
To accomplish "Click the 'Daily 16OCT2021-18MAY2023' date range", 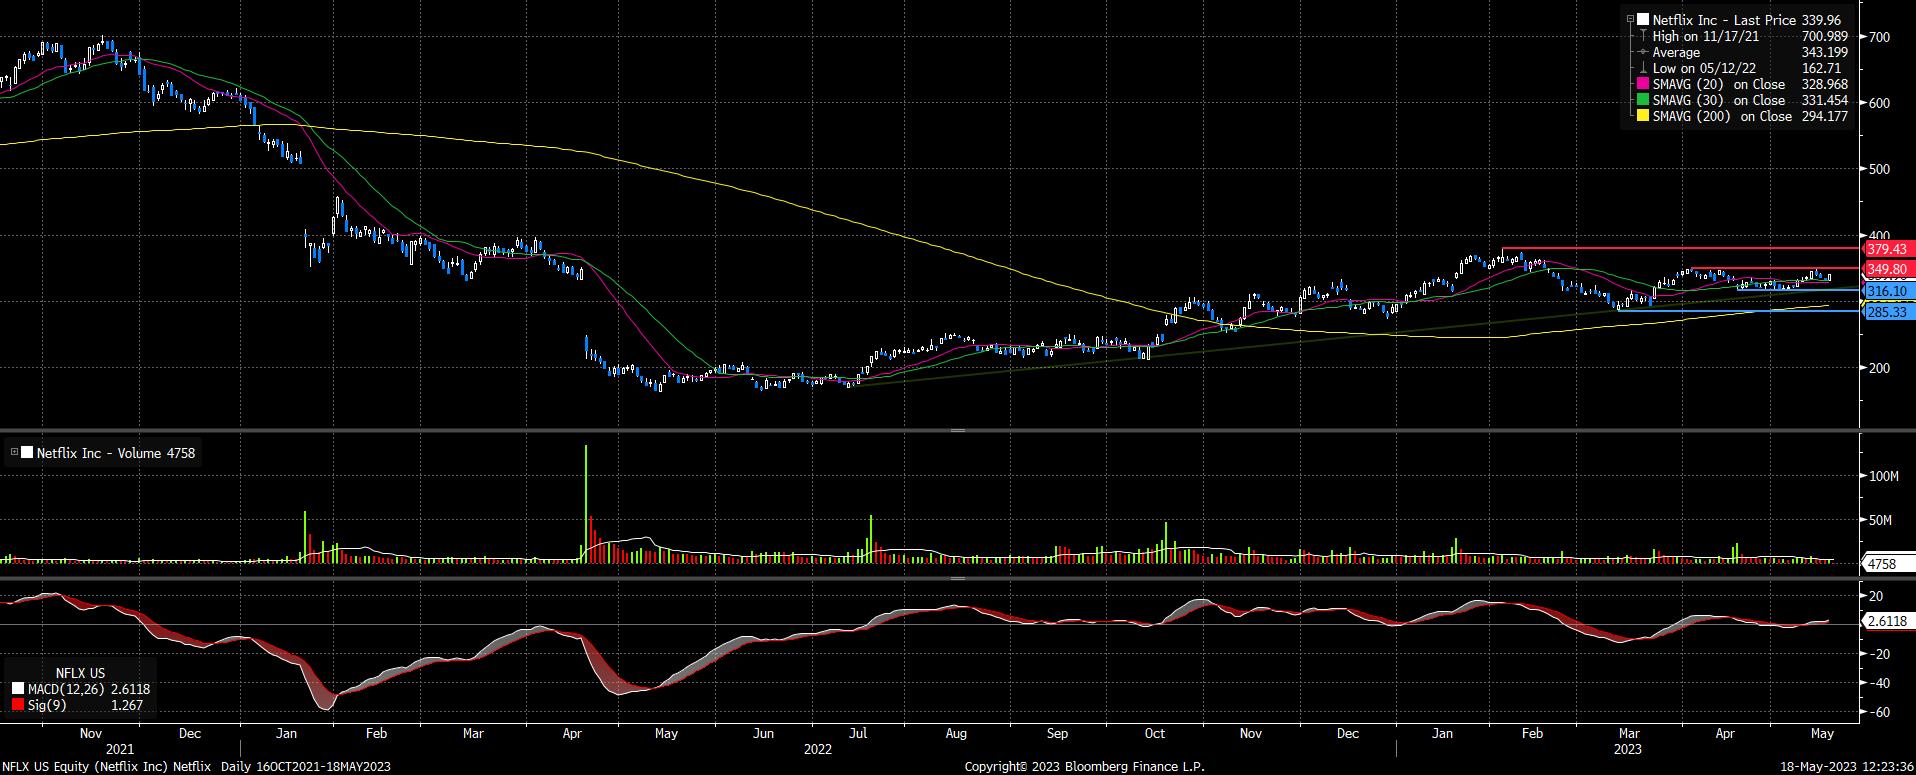I will (305, 767).
